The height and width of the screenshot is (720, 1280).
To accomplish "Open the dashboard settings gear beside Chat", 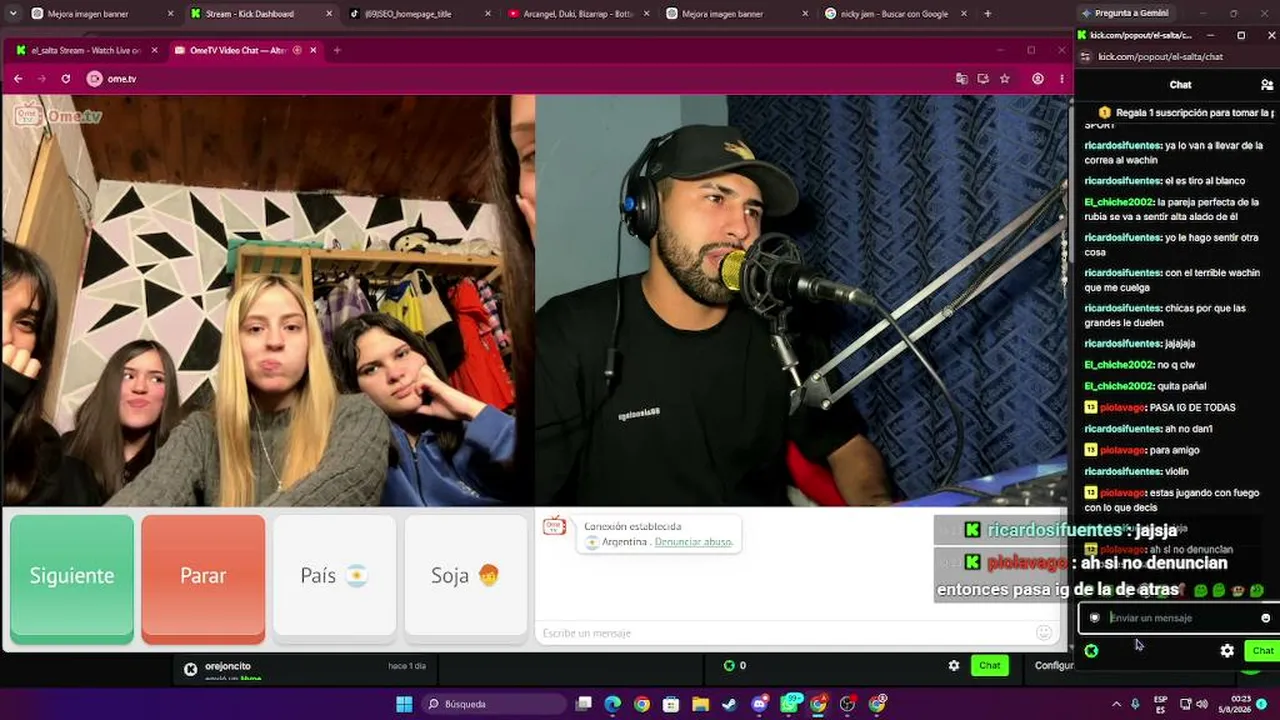I will coord(954,666).
